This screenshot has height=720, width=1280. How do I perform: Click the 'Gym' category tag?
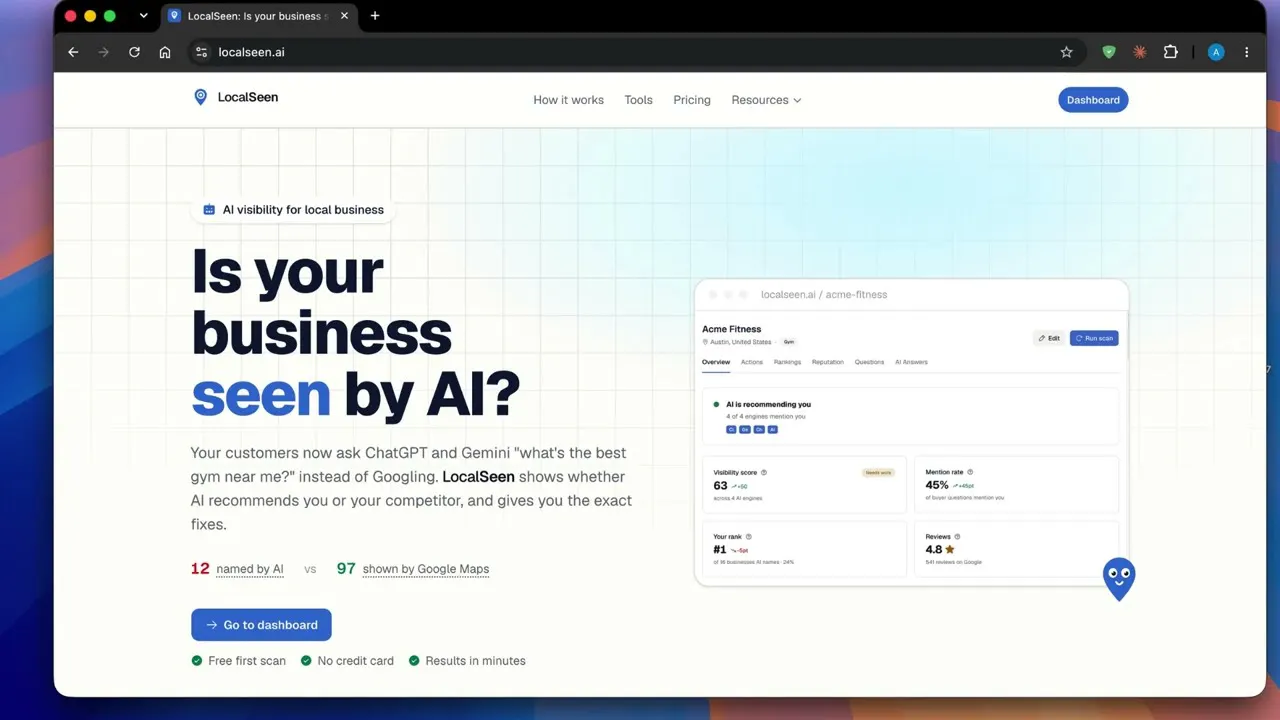pos(789,342)
